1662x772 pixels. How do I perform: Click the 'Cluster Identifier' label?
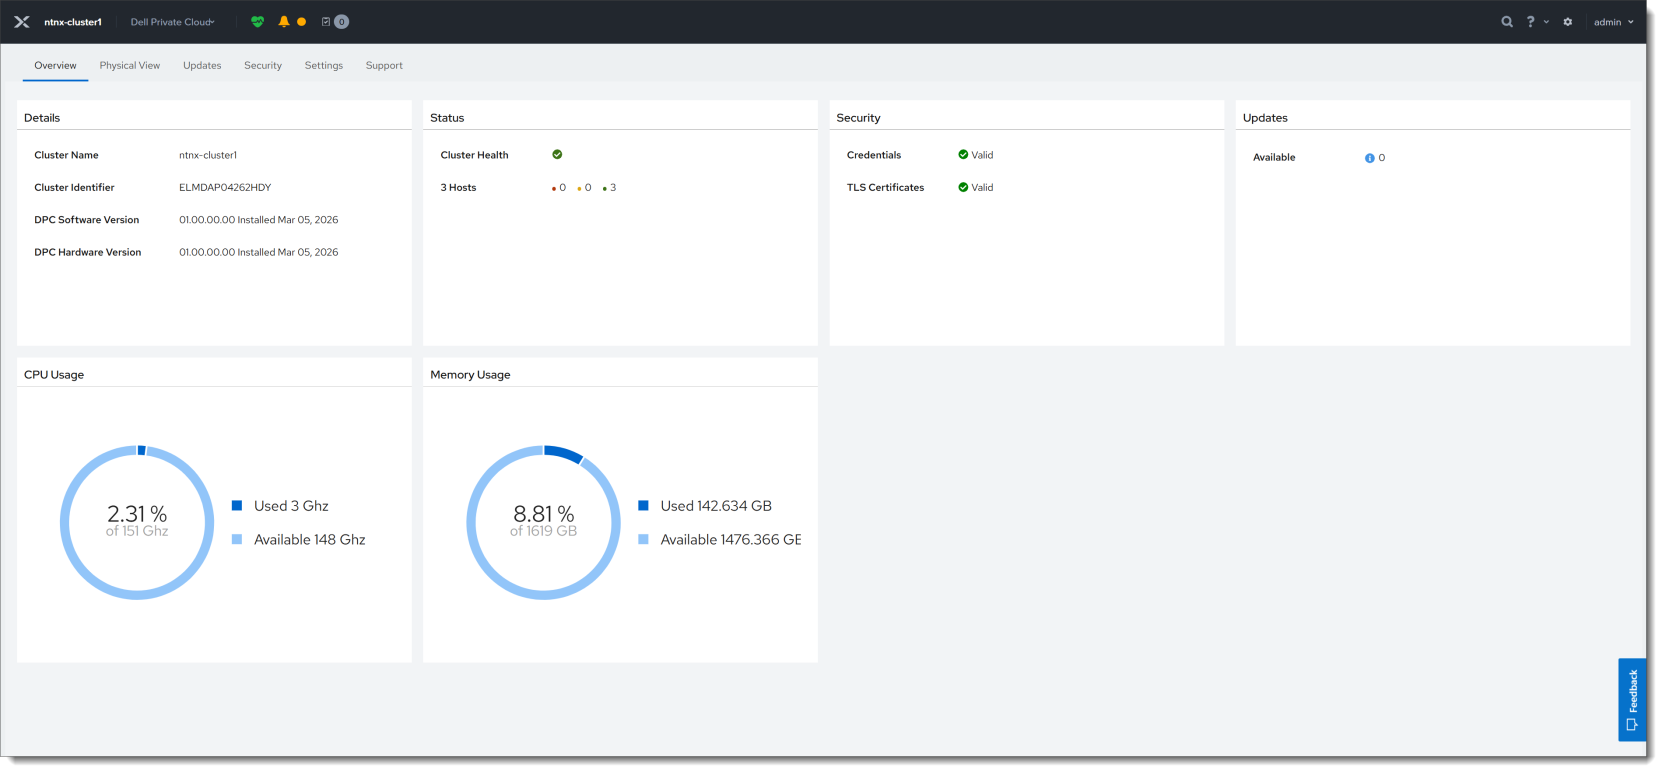click(x=74, y=188)
